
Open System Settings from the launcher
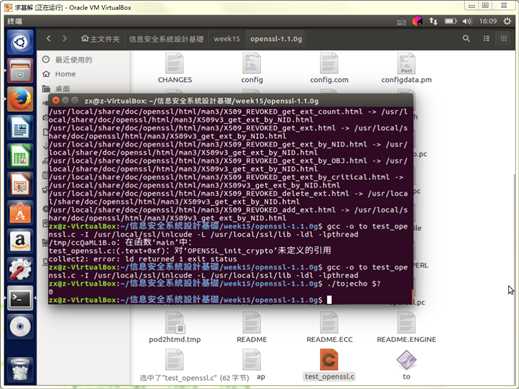click(x=20, y=269)
